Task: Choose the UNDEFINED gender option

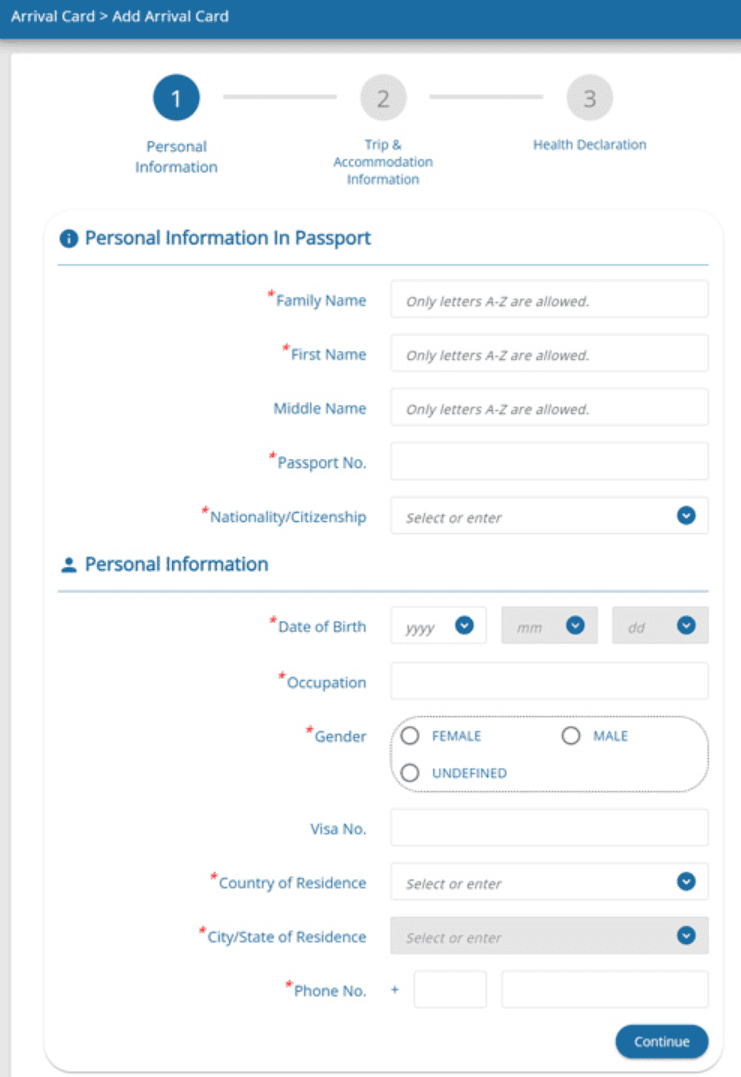Action: (x=409, y=772)
